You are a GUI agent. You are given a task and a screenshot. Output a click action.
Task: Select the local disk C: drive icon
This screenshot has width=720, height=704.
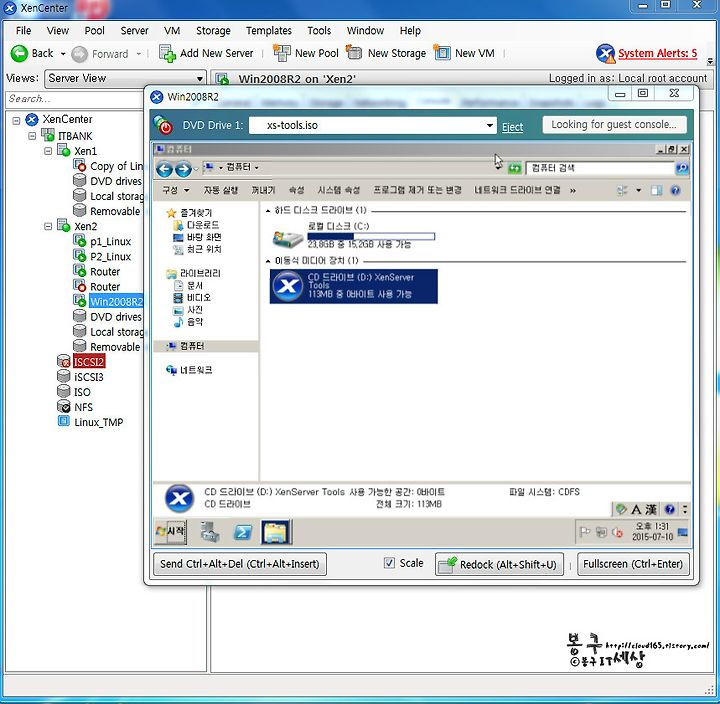pyautogui.click(x=288, y=238)
